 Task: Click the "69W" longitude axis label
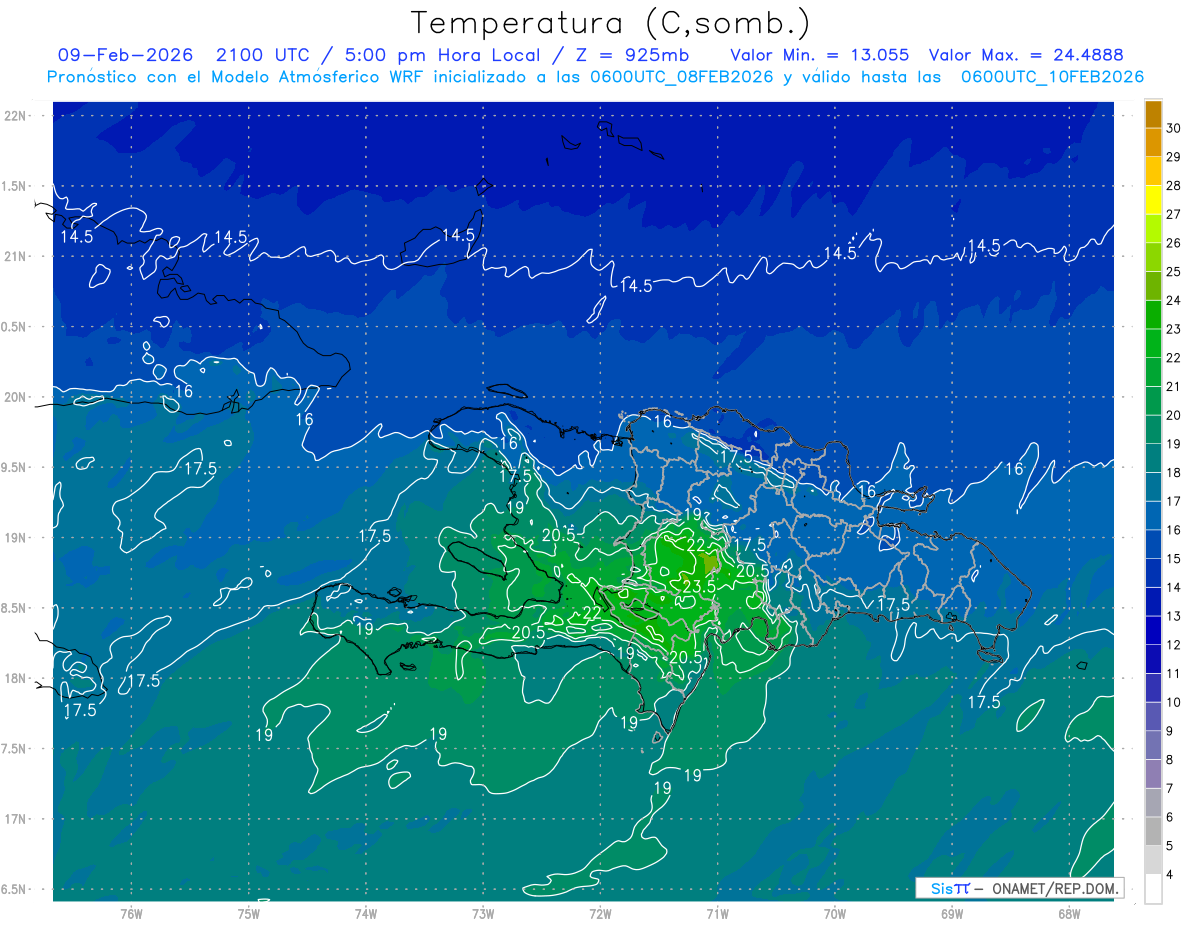tap(952, 914)
